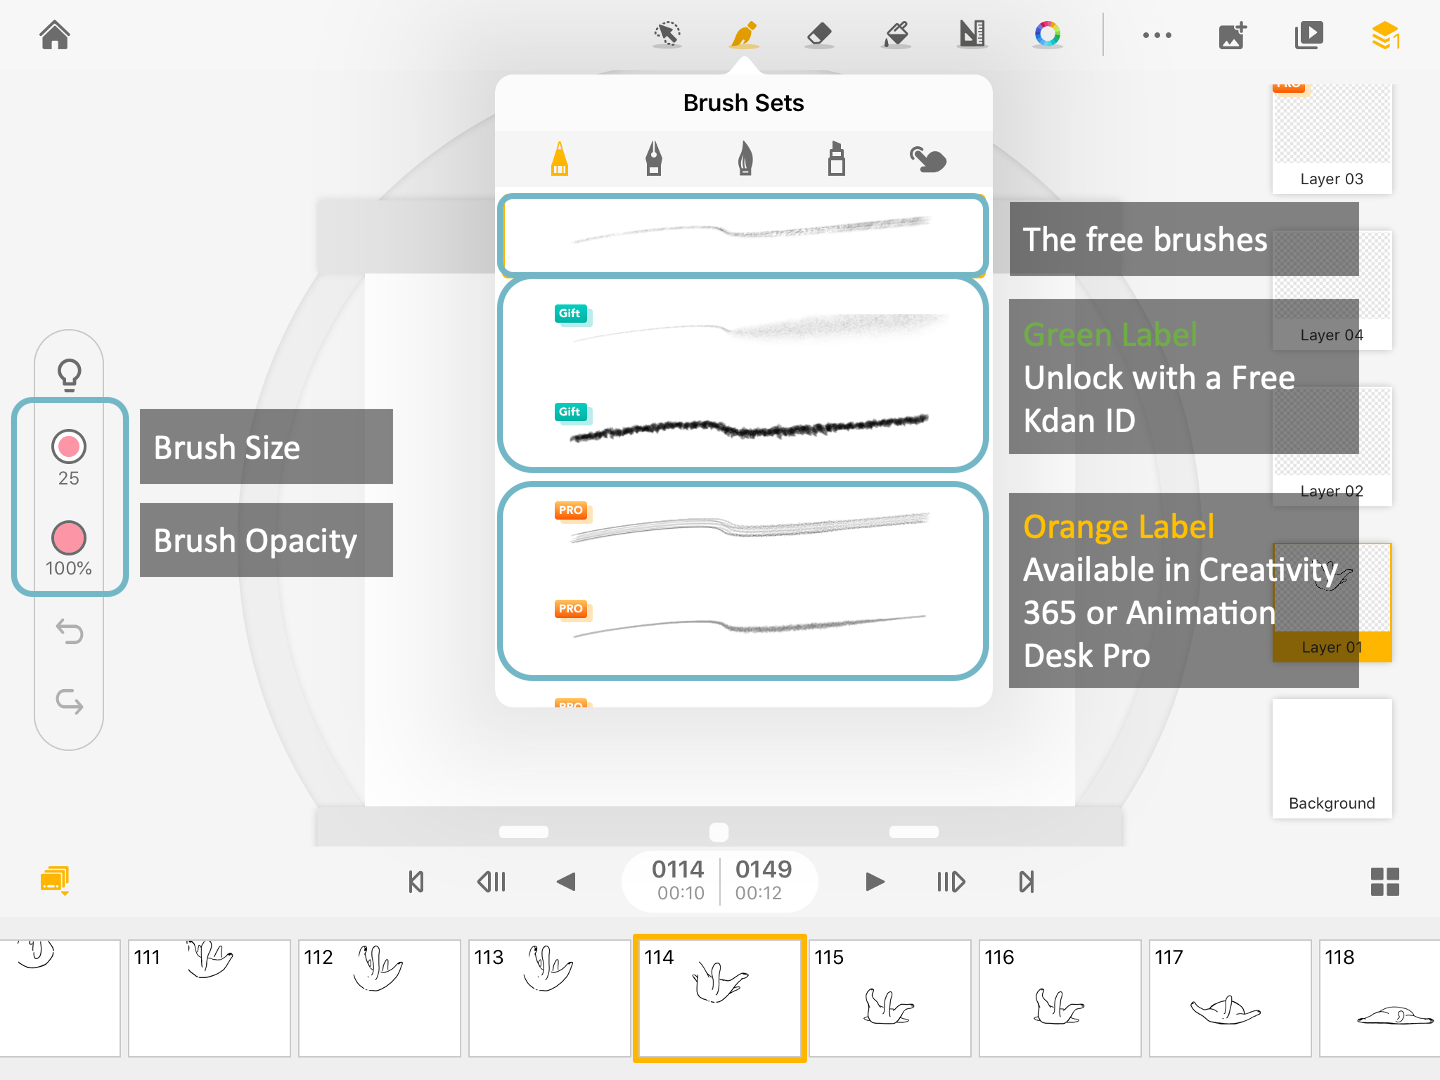This screenshot has width=1440, height=1080.
Task: Select the eraser tool
Action: 820,35
